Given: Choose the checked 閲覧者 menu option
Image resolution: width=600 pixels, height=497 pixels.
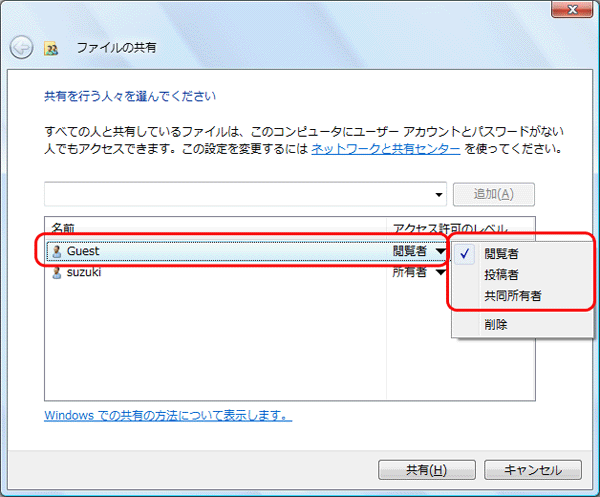Looking at the screenshot, I should tap(502, 254).
